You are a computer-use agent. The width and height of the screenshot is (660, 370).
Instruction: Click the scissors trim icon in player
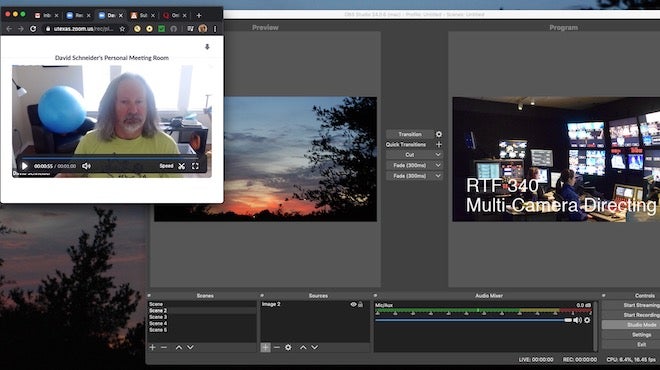pos(181,166)
